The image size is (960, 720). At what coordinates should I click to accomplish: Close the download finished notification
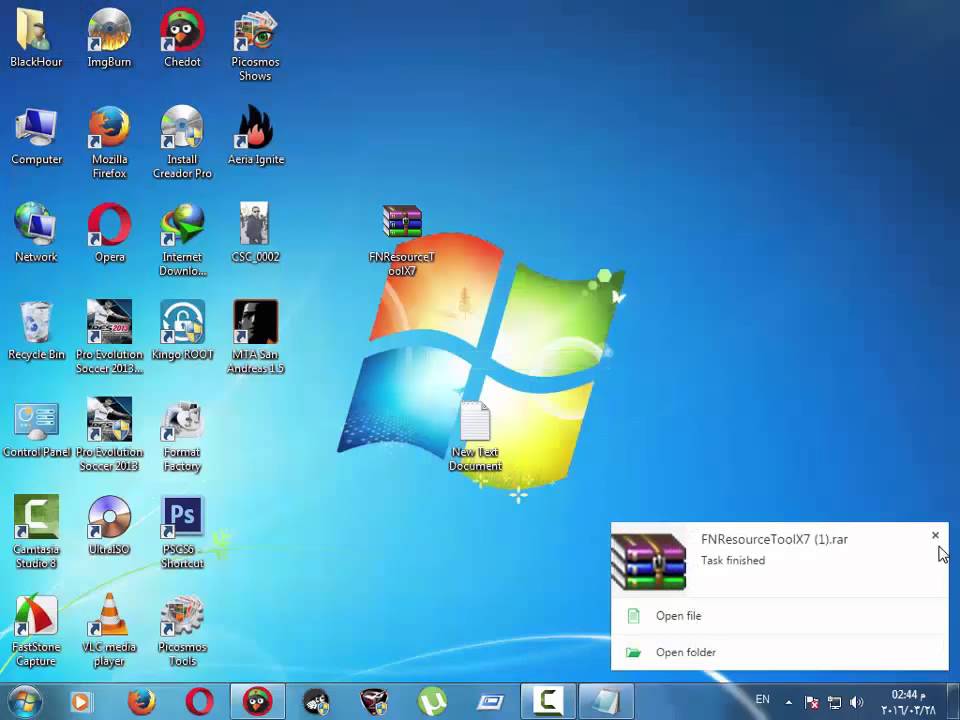tap(935, 535)
